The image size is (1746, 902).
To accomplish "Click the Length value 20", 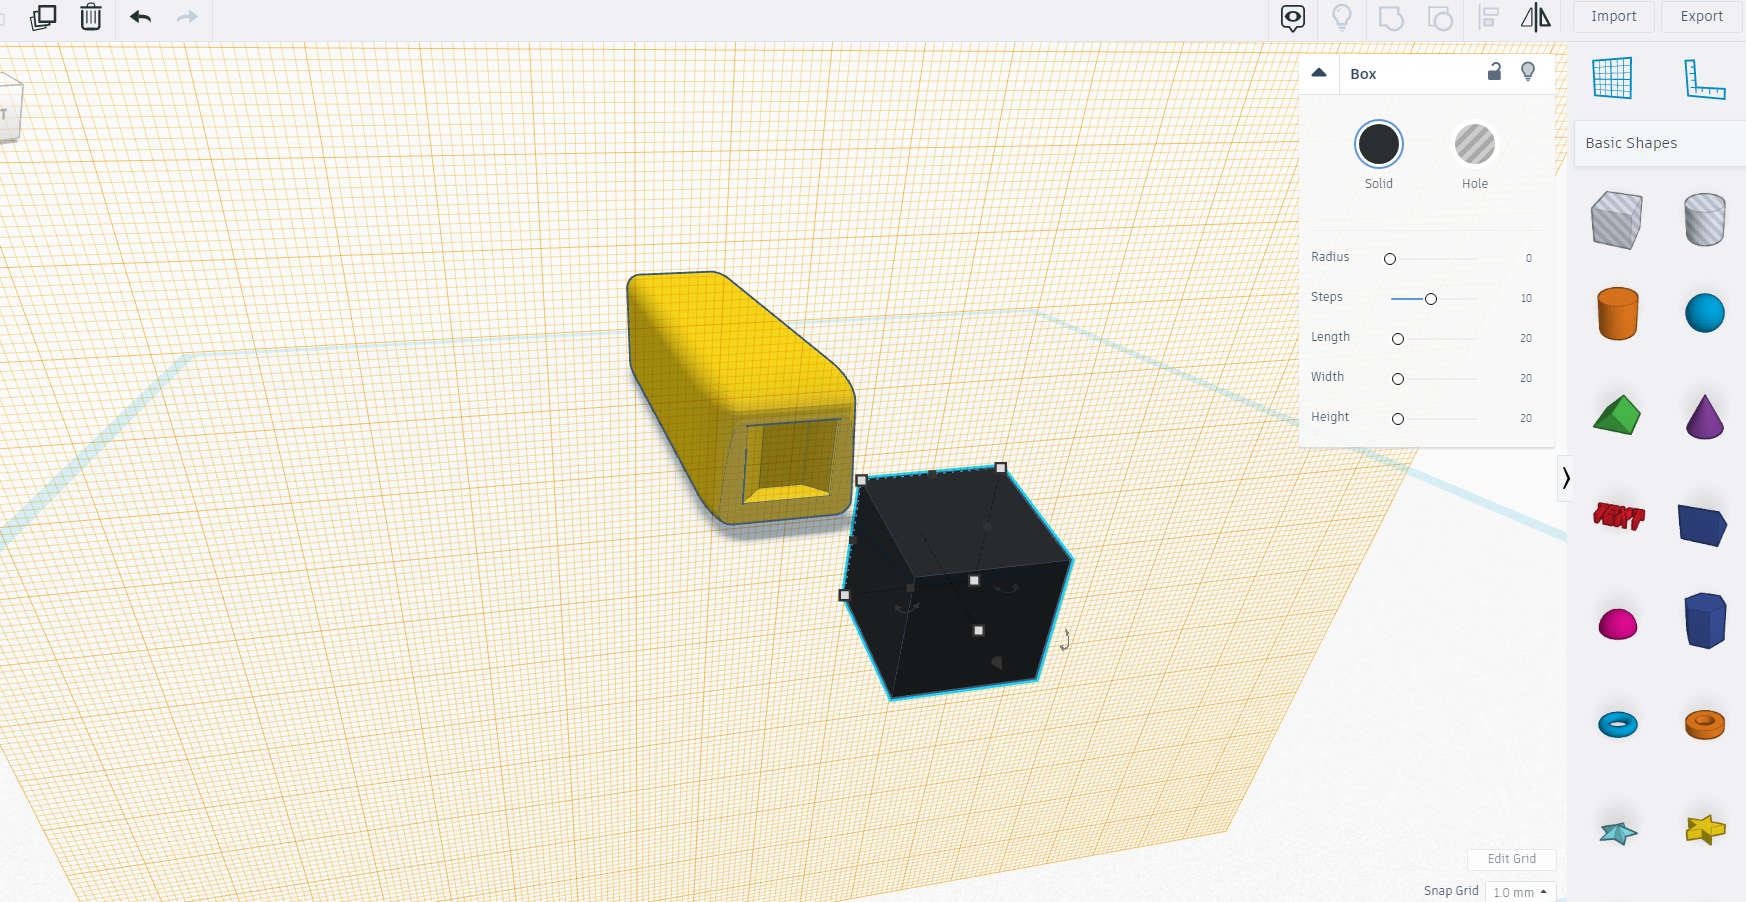I will click(1526, 338).
